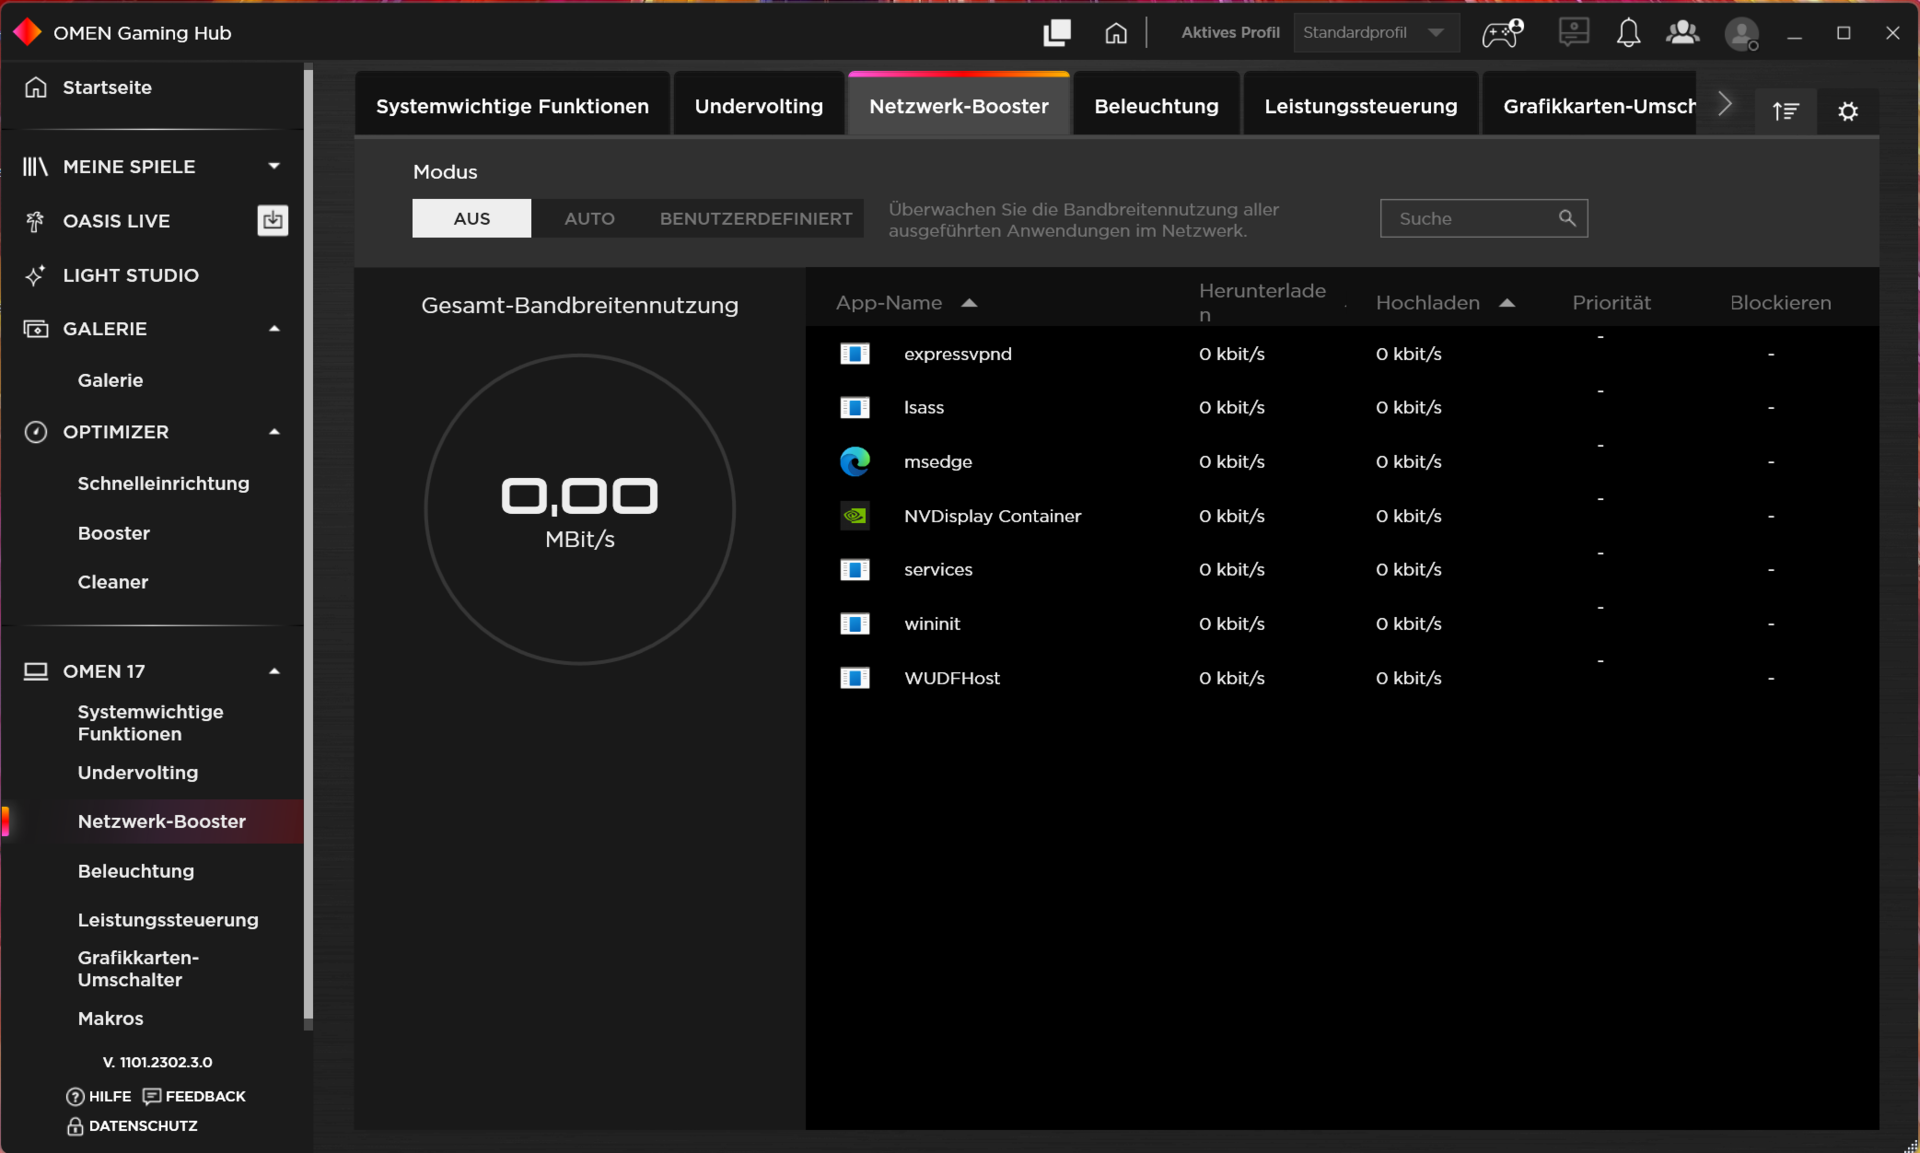1920x1153 pixels.
Task: Open the game controller icon
Action: pos(1501,33)
